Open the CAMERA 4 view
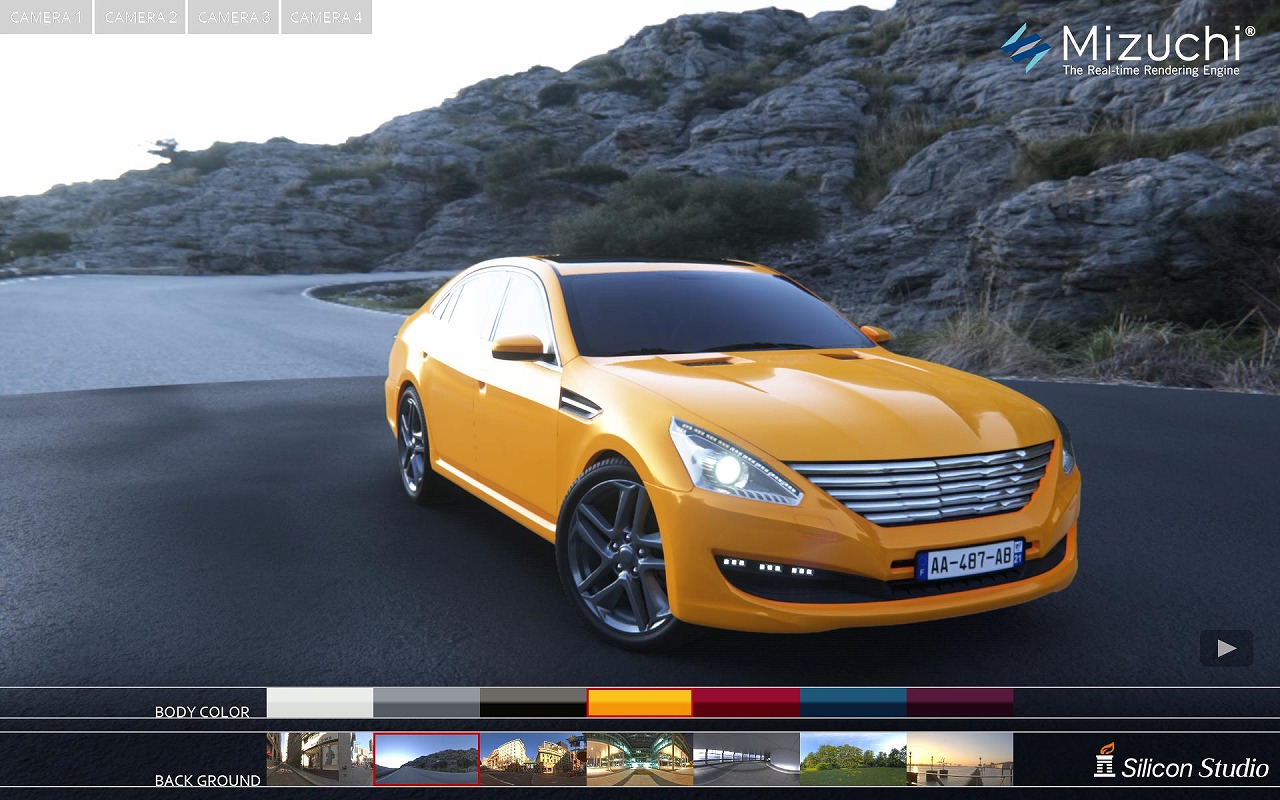The image size is (1280, 800). [326, 17]
